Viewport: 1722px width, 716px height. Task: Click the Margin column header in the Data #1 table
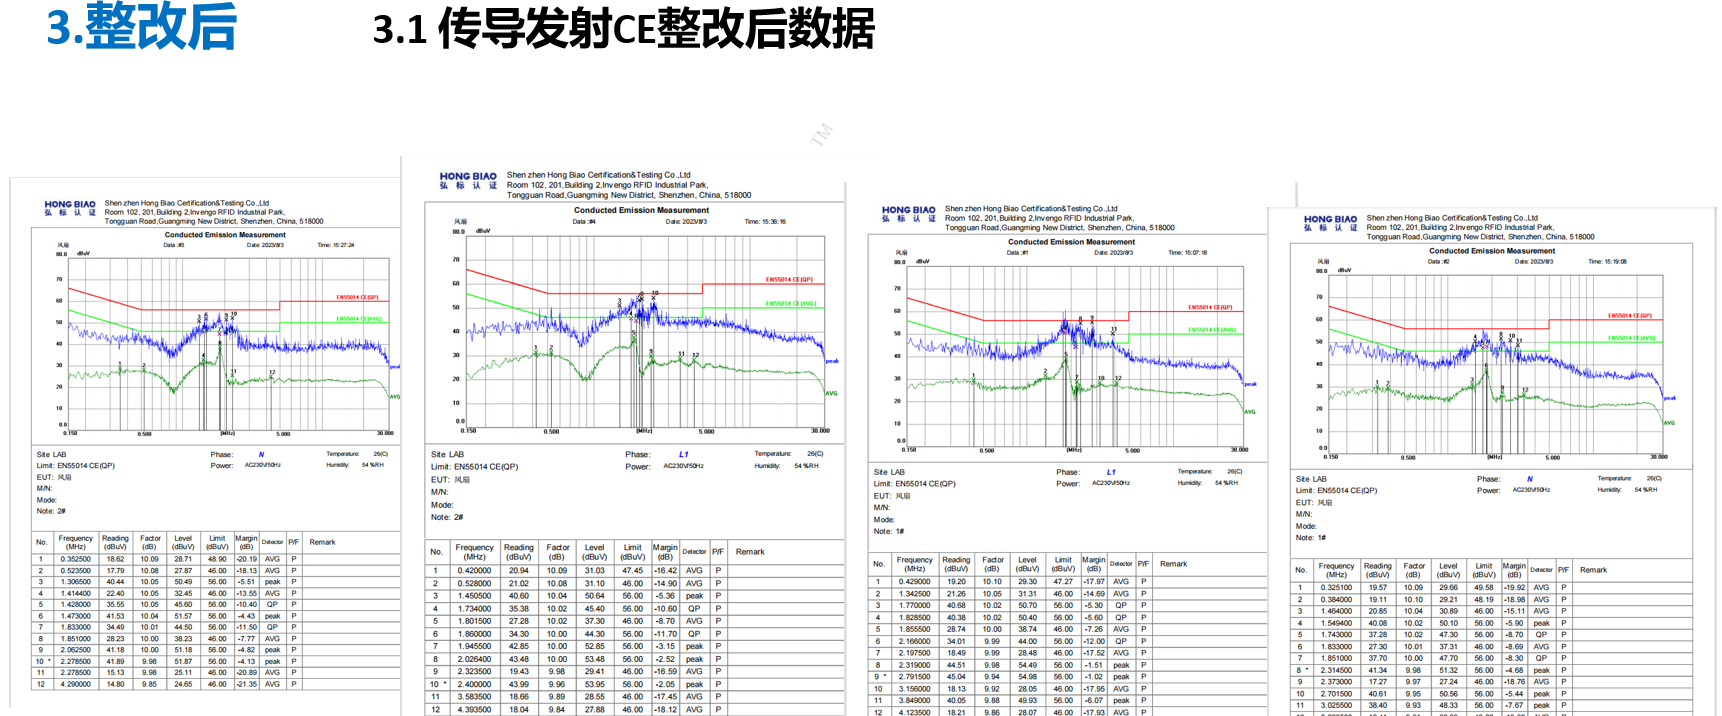tap(1093, 564)
